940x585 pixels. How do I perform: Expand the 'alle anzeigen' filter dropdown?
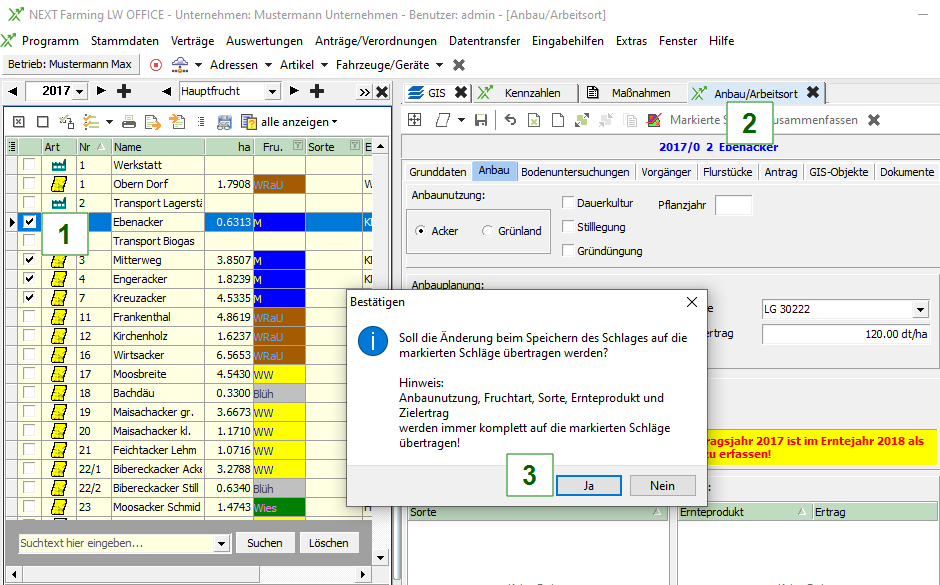click(x=334, y=122)
